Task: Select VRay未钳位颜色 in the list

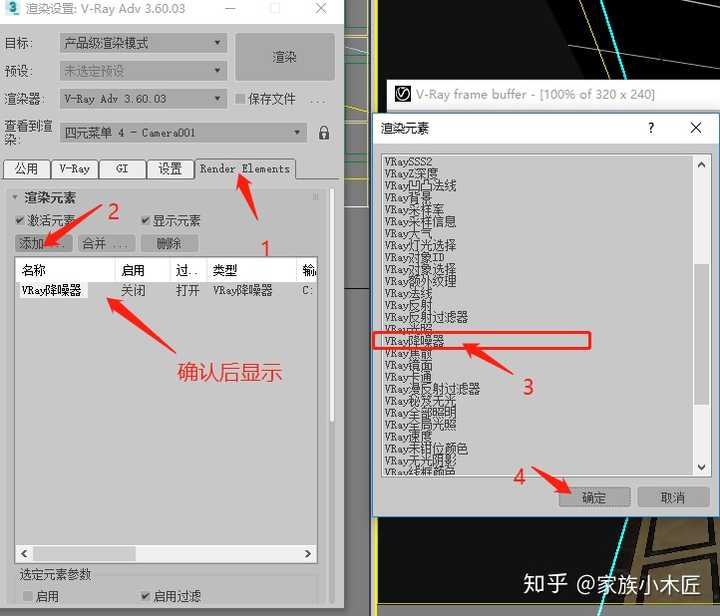Action: (426, 448)
